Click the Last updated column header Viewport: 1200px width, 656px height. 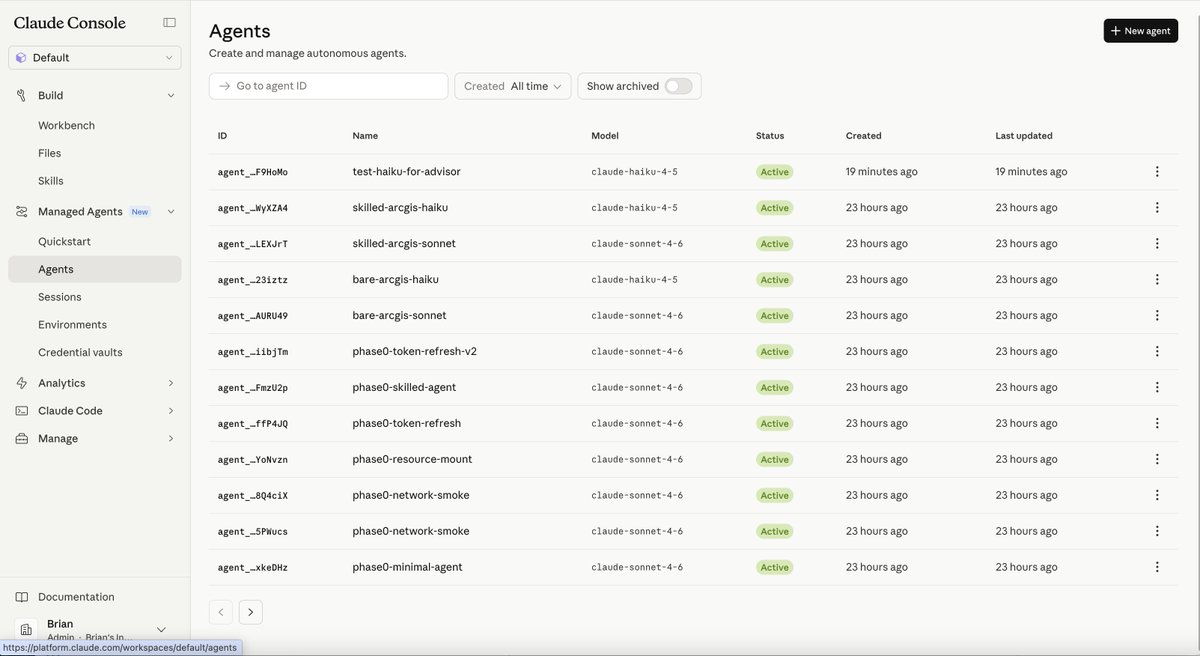click(x=1024, y=136)
